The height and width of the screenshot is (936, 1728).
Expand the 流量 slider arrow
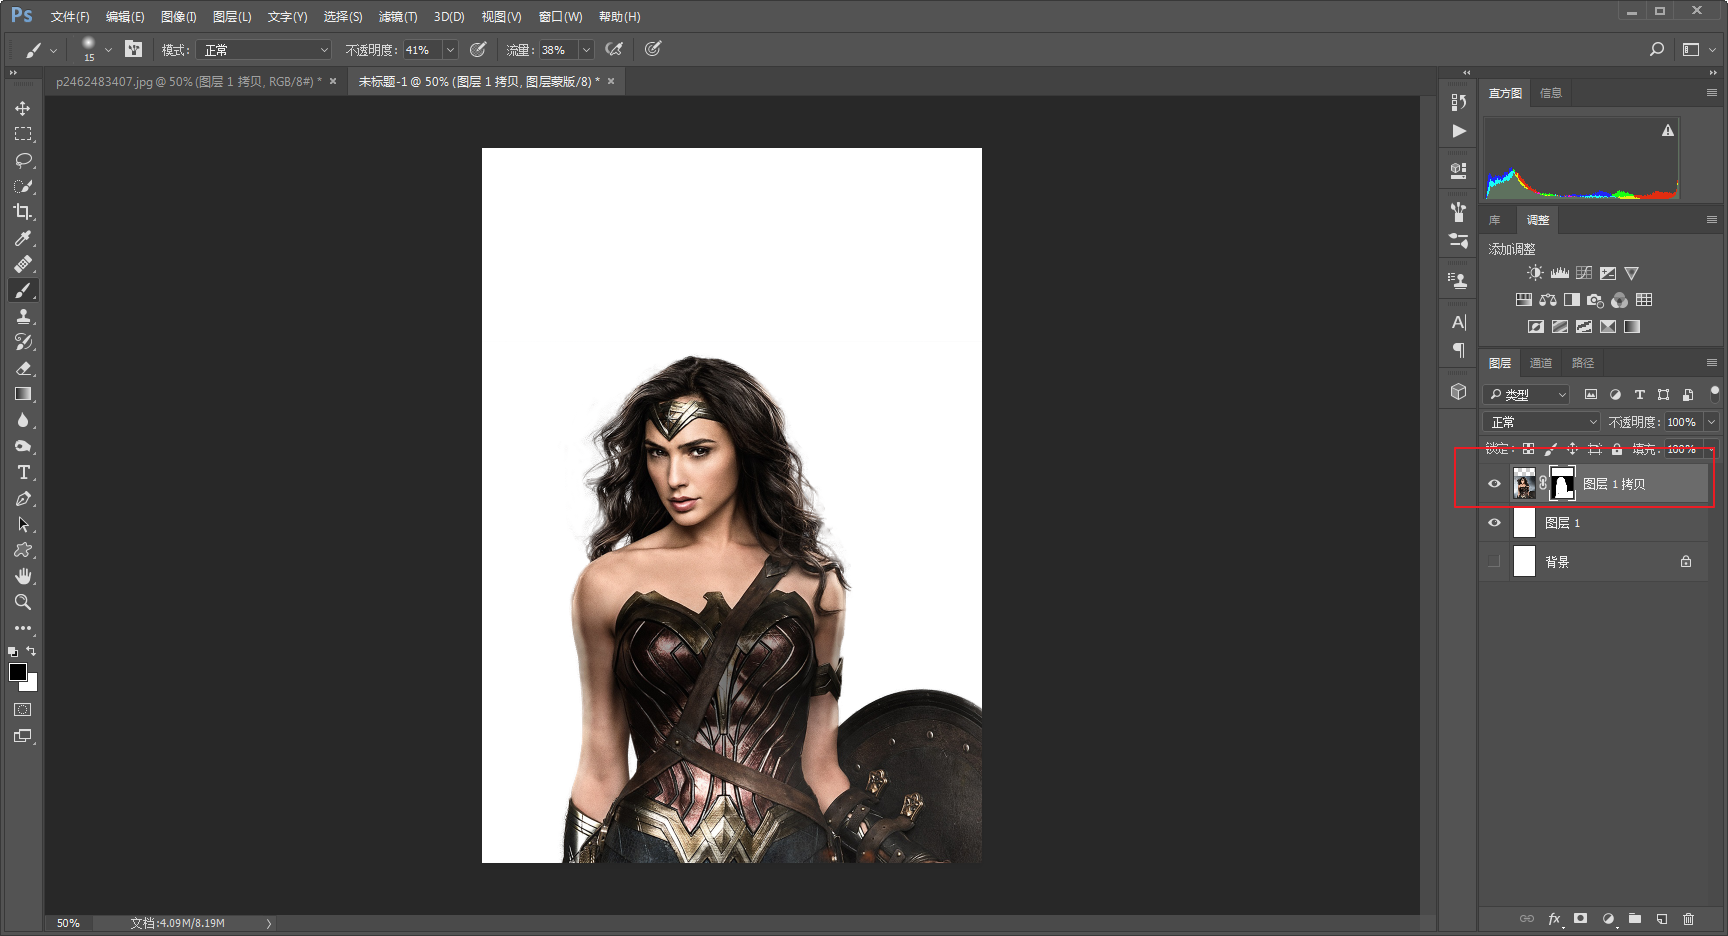point(586,50)
